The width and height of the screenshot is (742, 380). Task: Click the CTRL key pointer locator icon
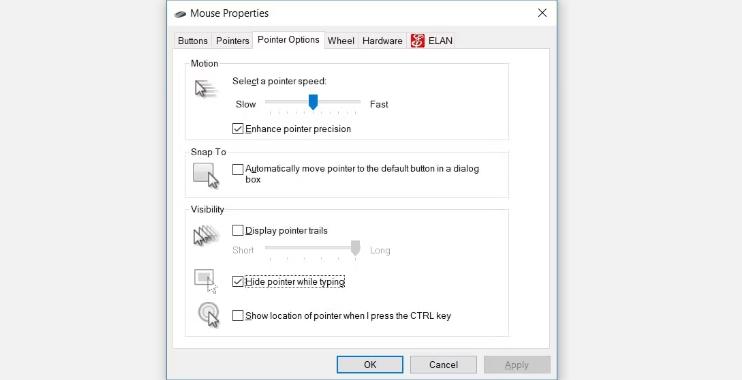click(x=209, y=315)
